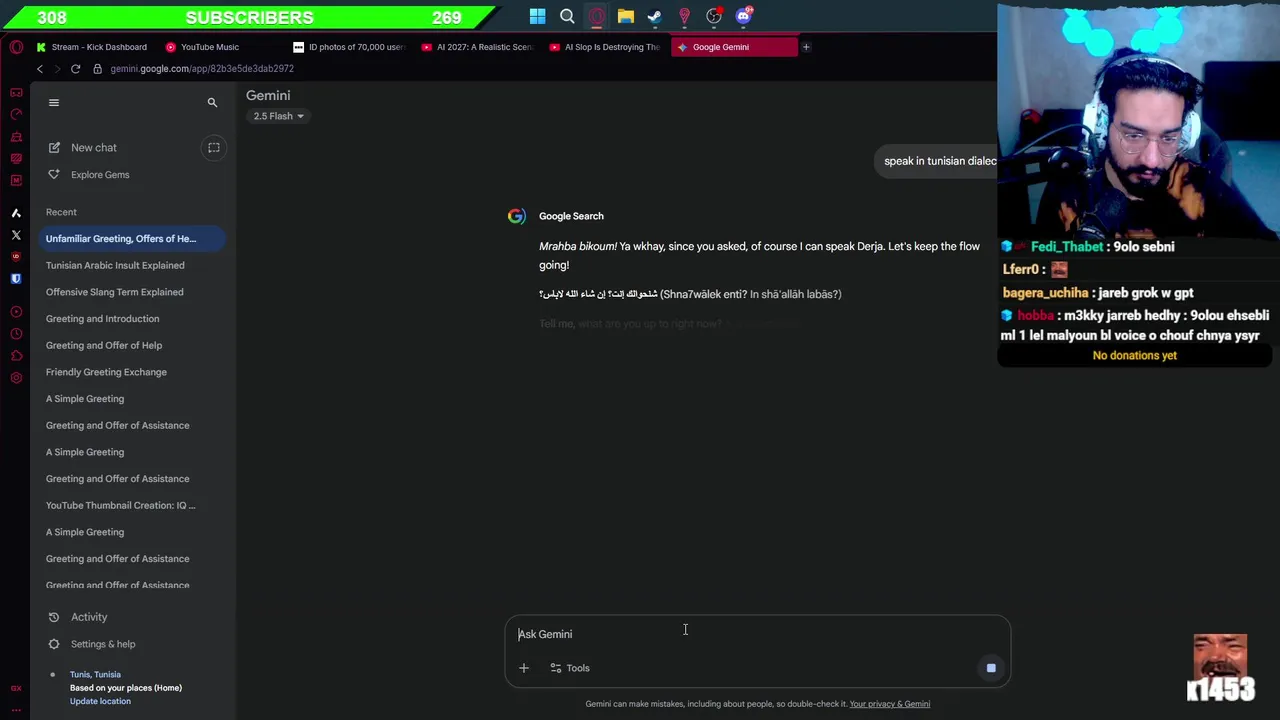Open Windows search in taskbar
The width and height of the screenshot is (1280, 720).
point(567,16)
